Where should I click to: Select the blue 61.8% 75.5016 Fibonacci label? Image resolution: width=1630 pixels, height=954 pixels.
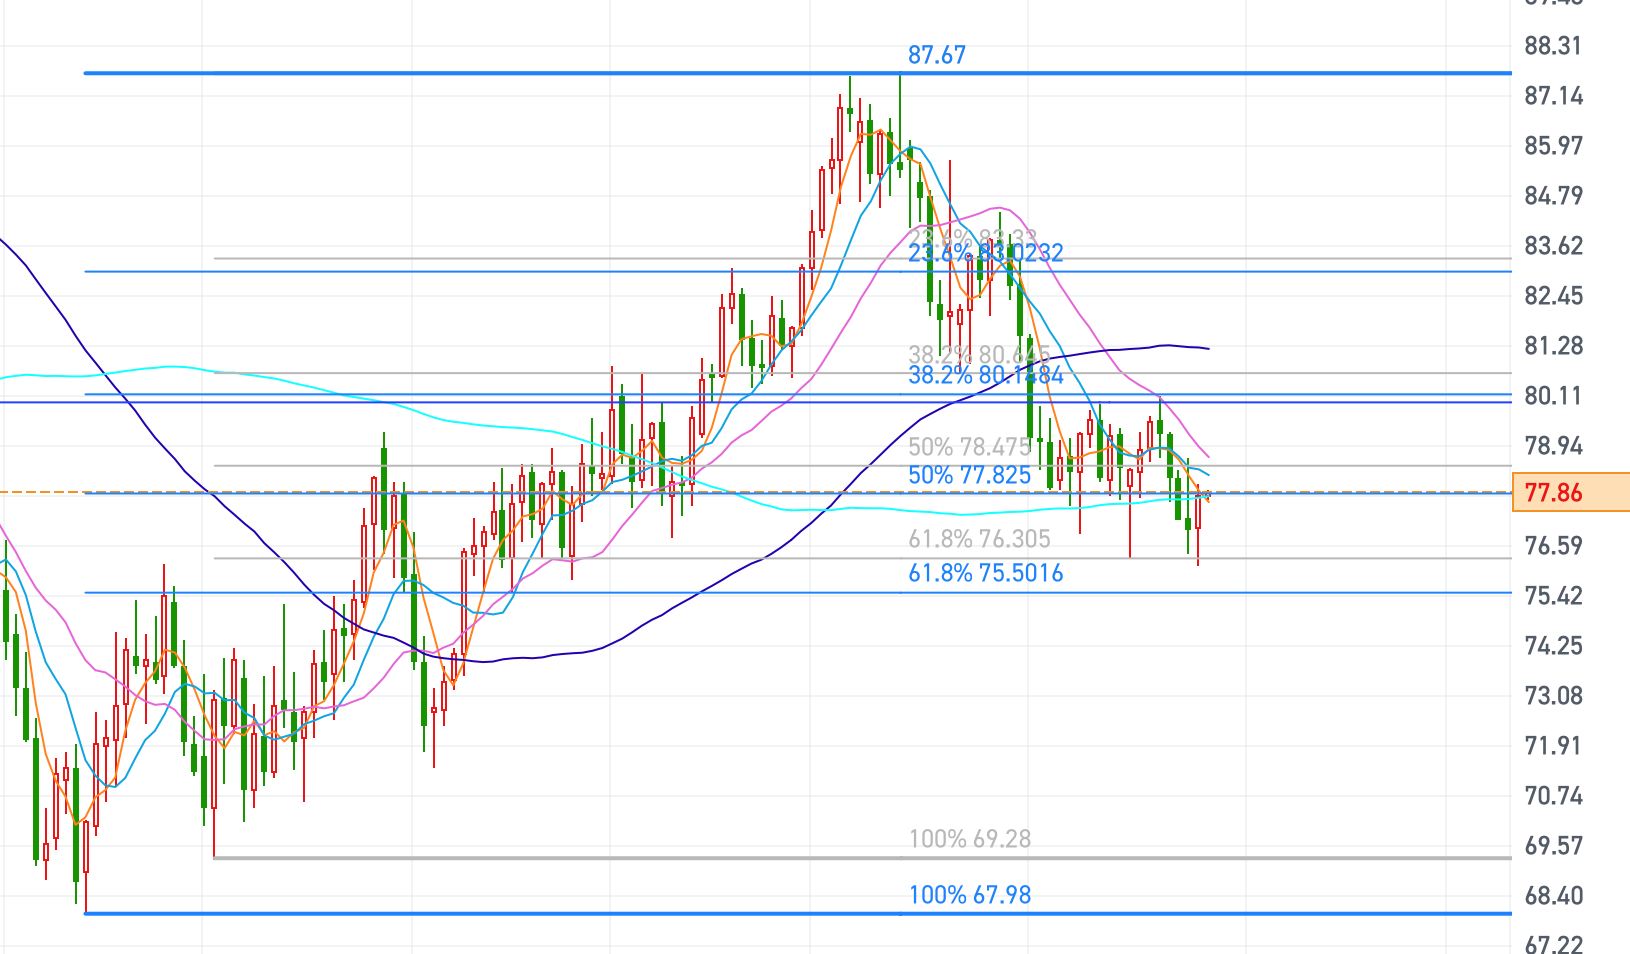click(x=986, y=573)
